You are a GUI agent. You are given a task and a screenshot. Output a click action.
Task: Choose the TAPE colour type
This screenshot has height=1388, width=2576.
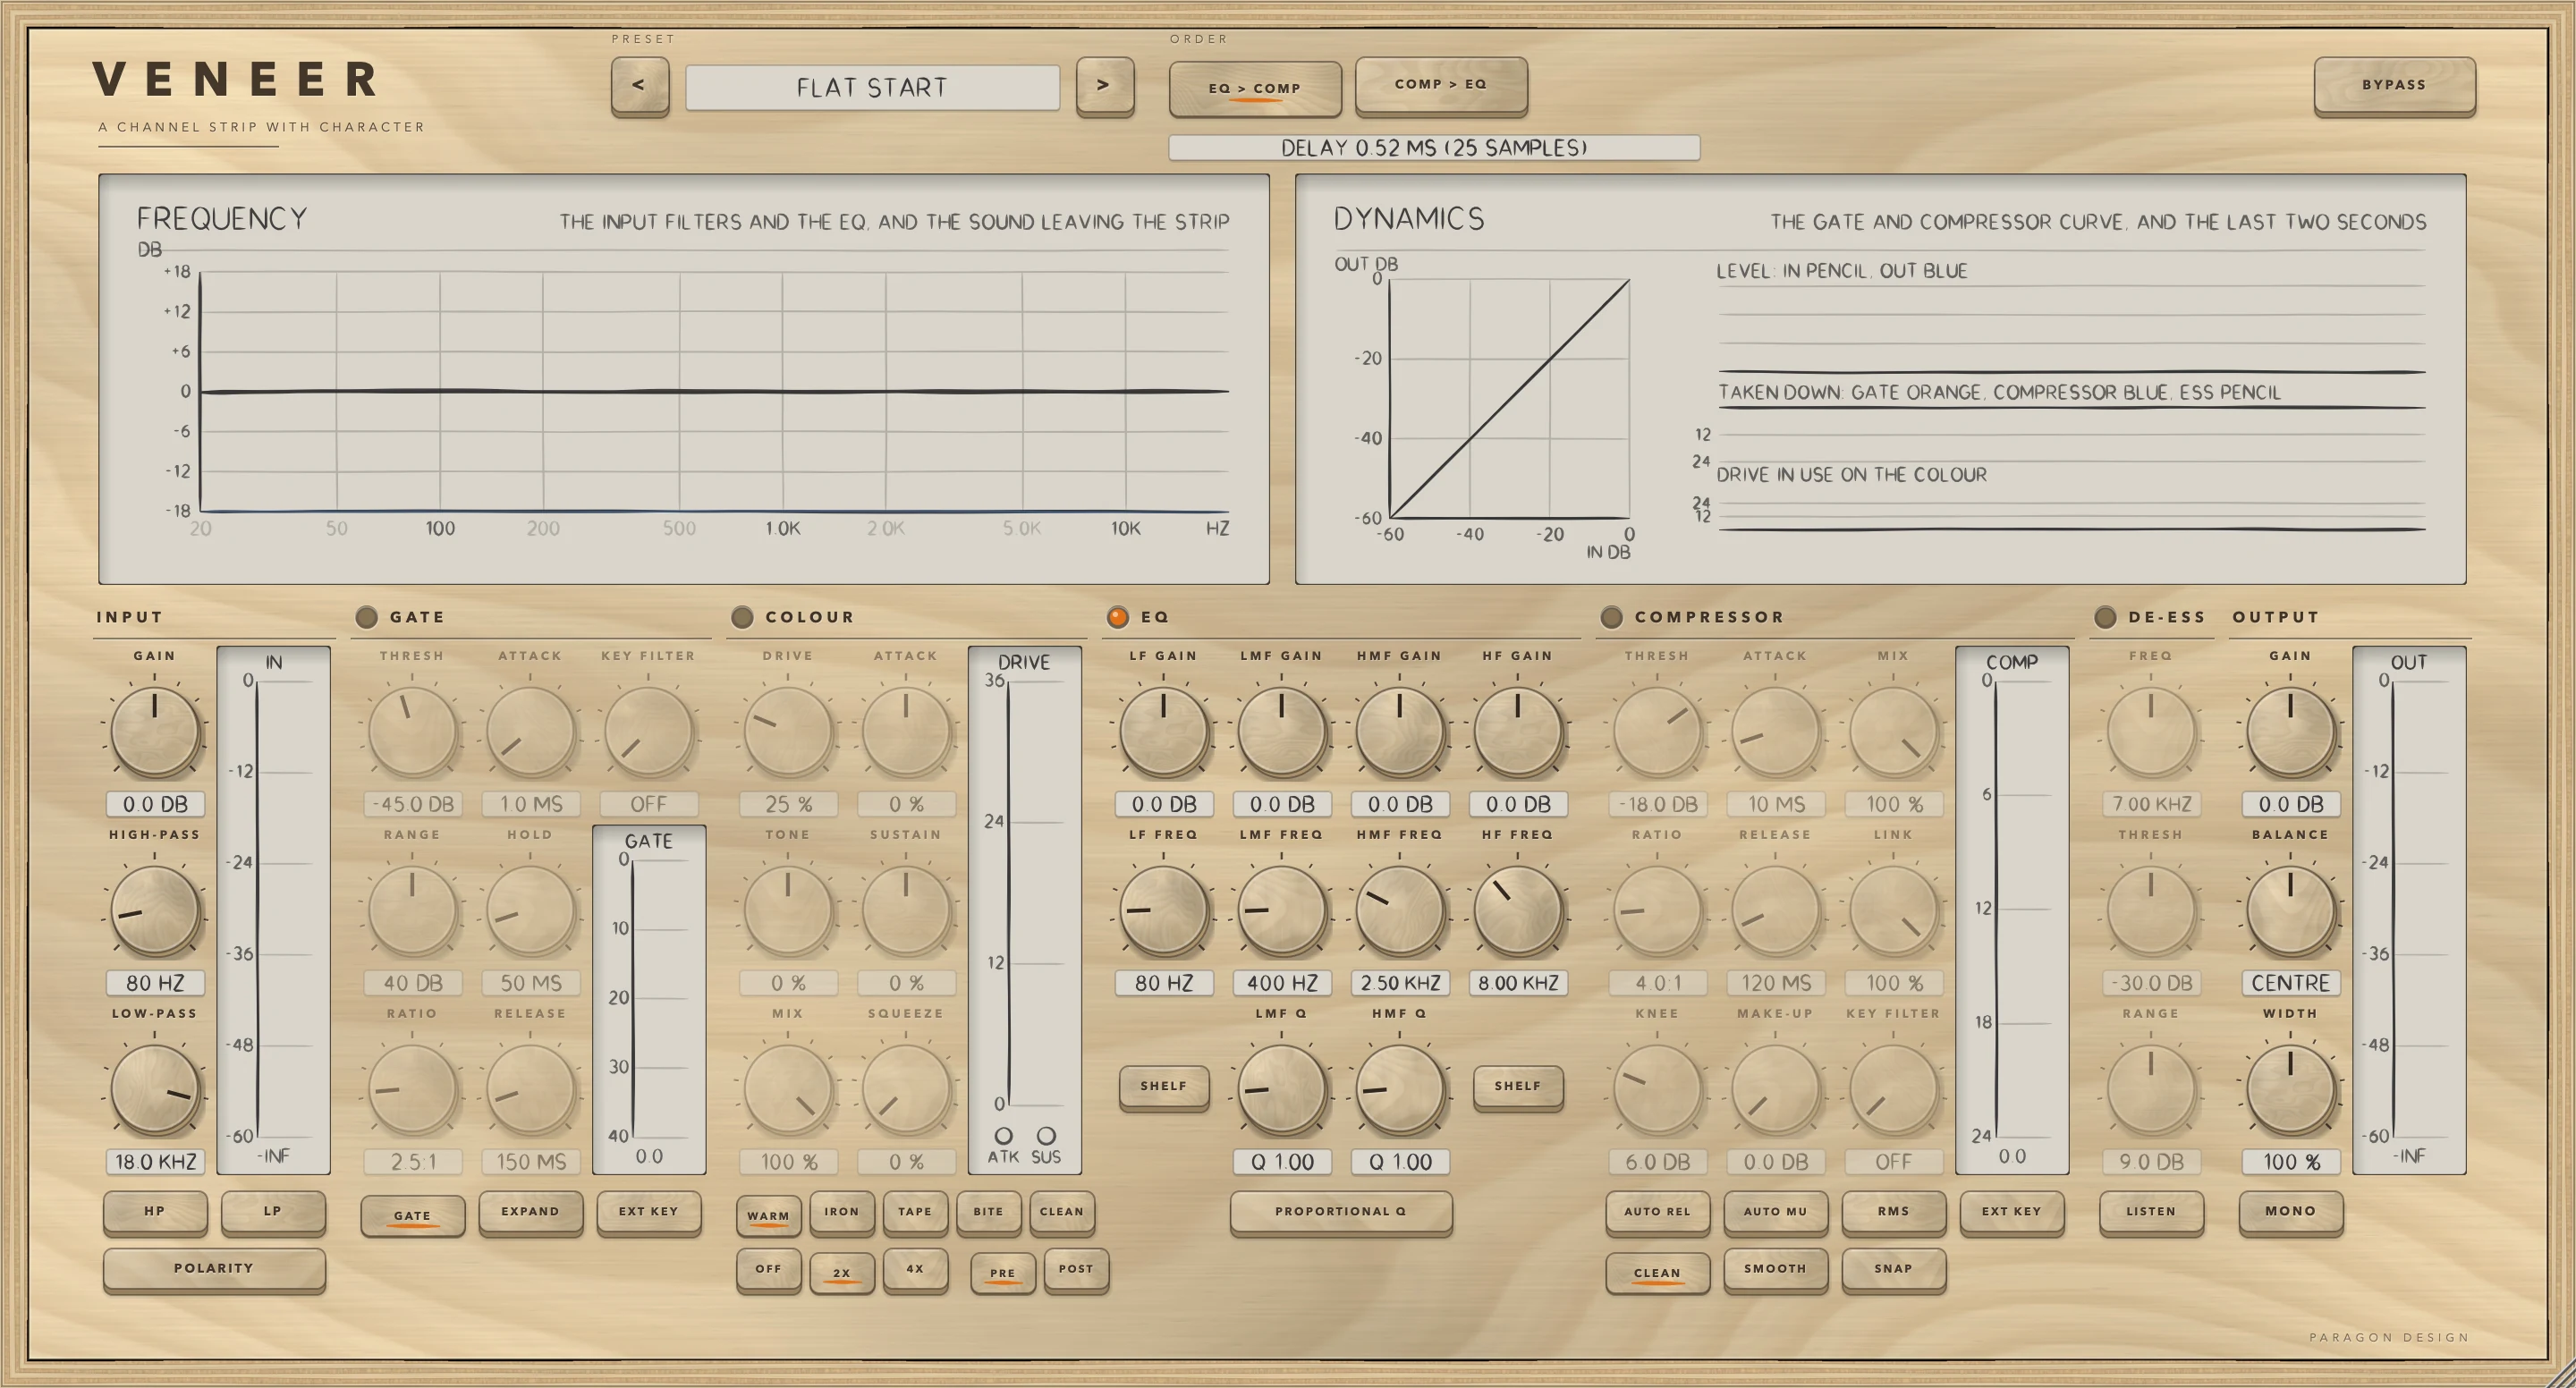pos(915,1211)
